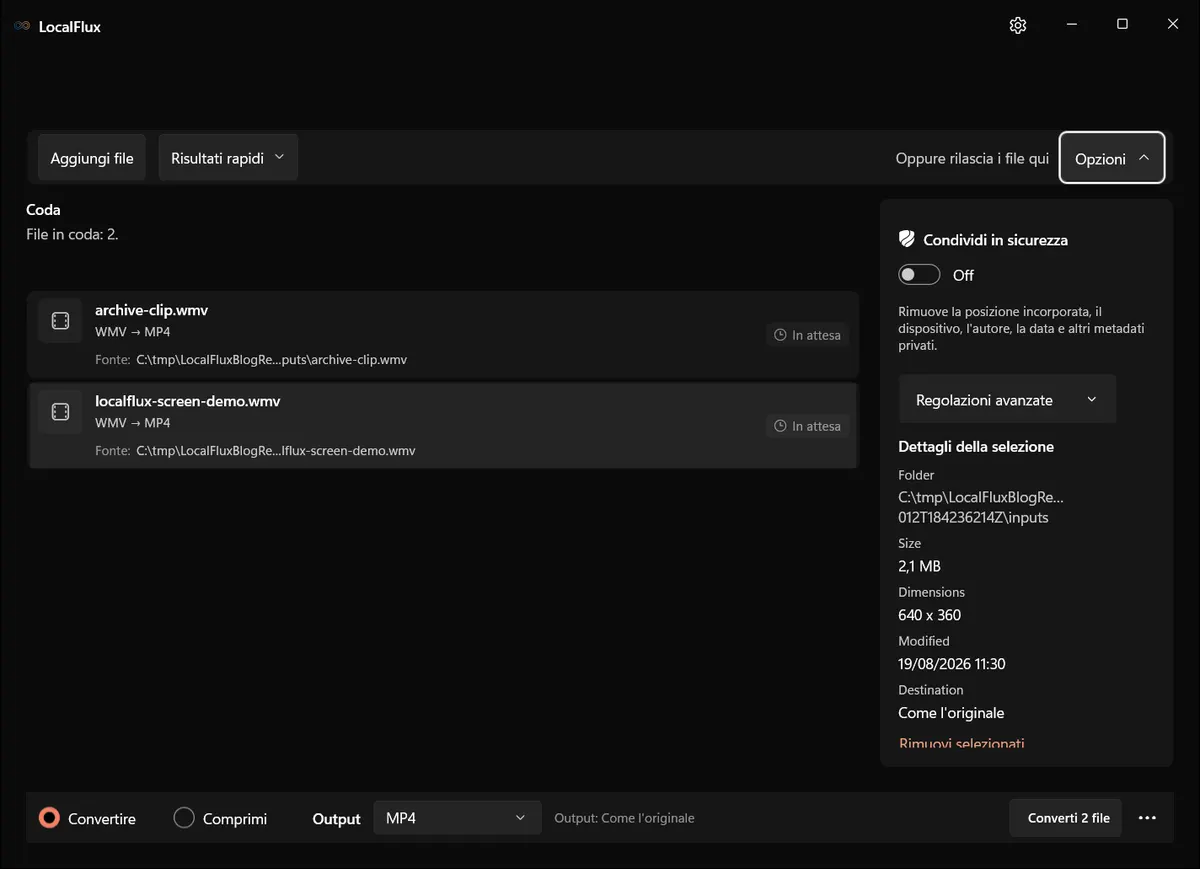This screenshot has width=1200, height=869.
Task: Click the folder path ending 012T184236214Z\inputs
Action: click(x=981, y=507)
